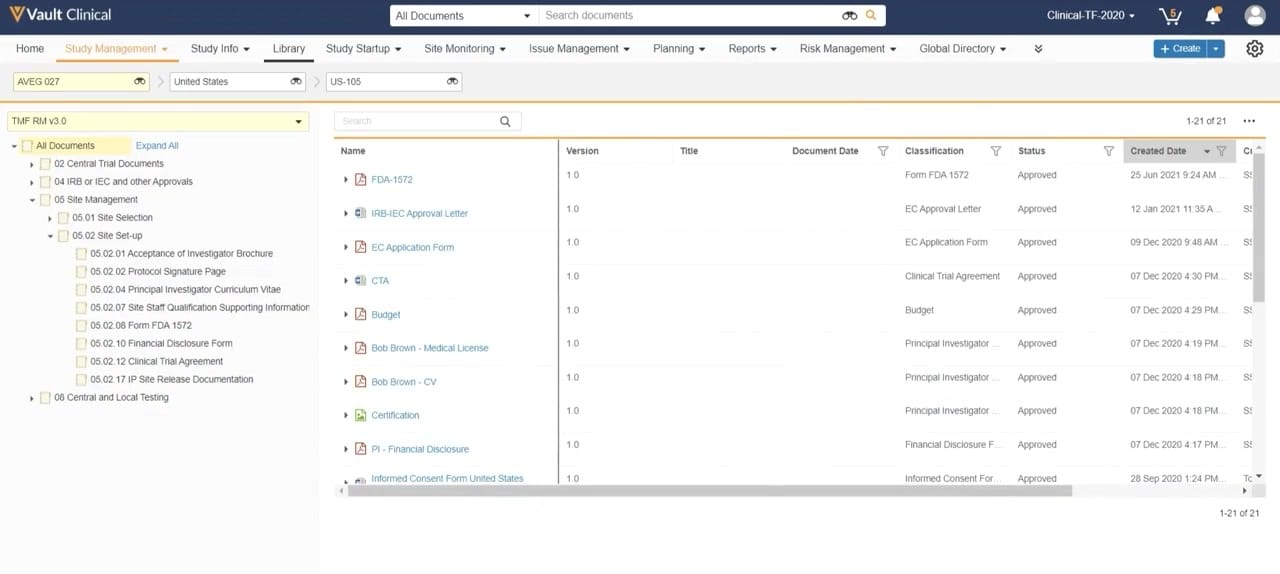Expand the 02 Central Trial Documents node
Viewport: 1280px width, 574px height.
pos(32,164)
